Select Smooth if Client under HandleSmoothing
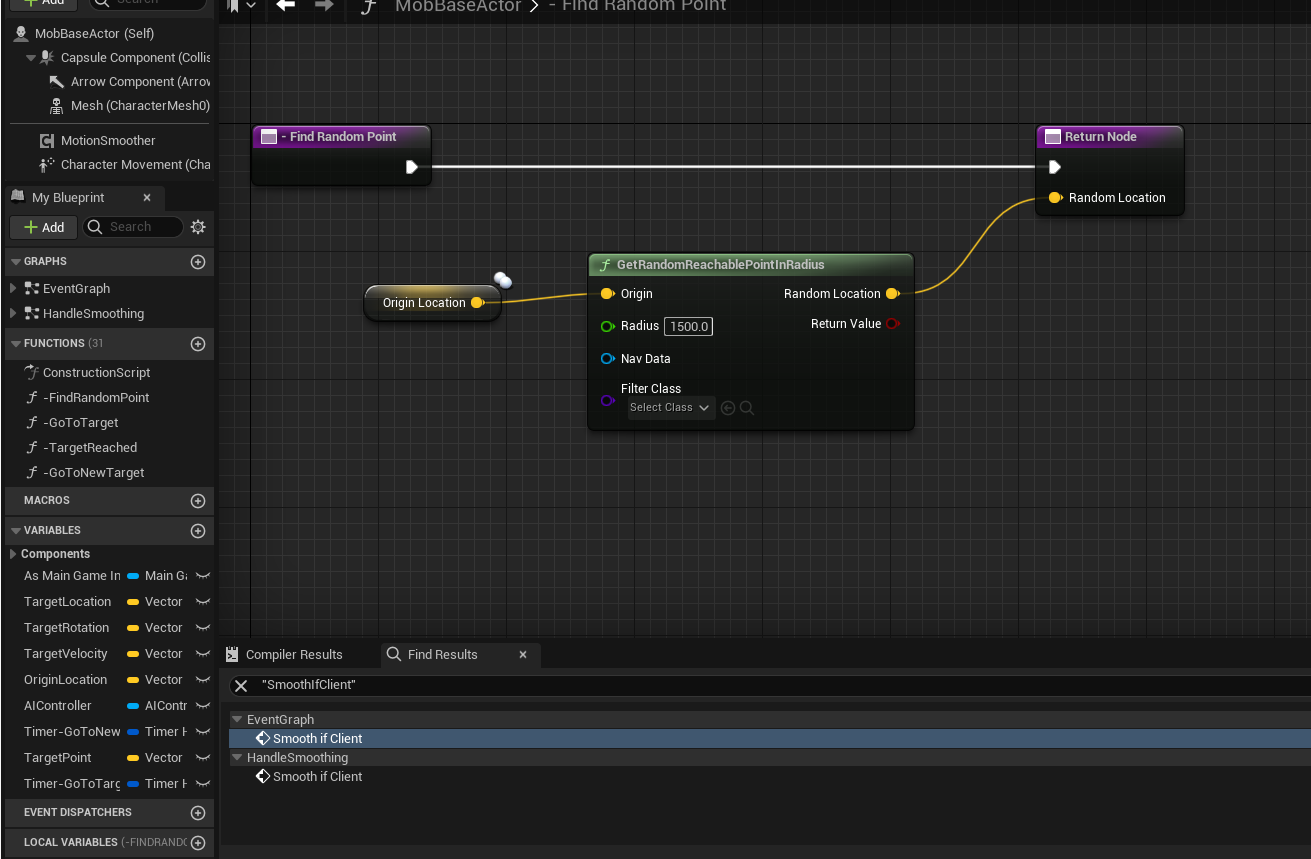This screenshot has height=859, width=1311. click(318, 776)
